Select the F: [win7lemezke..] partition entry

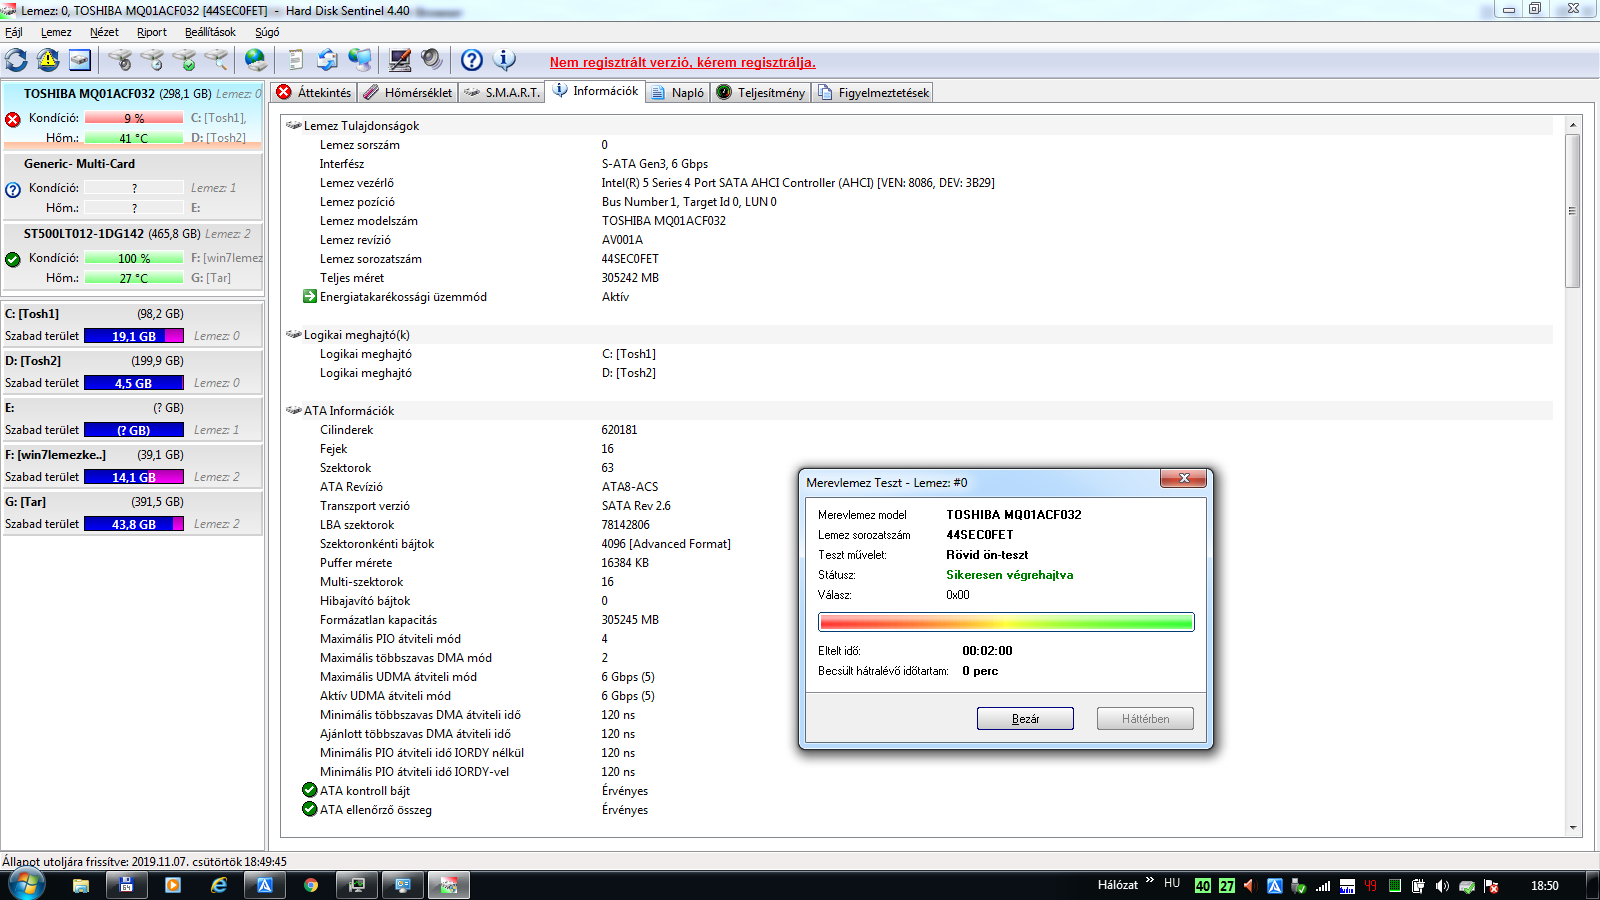pos(133,465)
